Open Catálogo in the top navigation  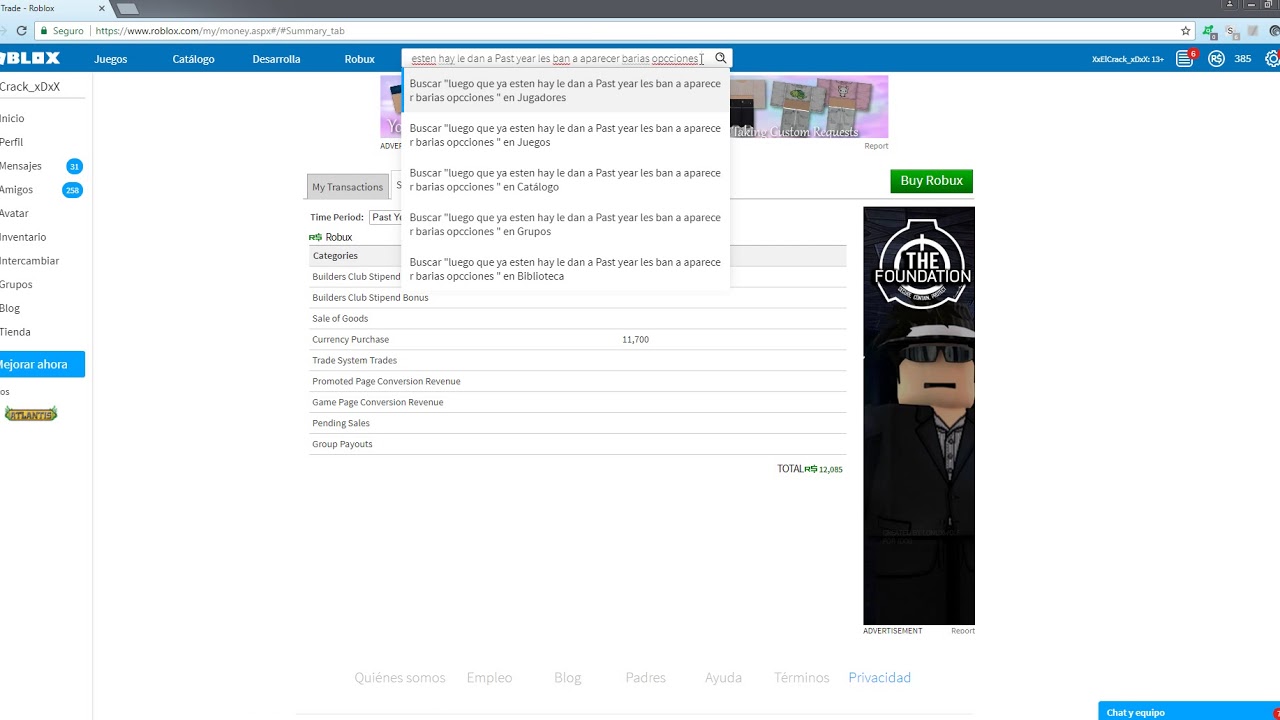[x=193, y=59]
